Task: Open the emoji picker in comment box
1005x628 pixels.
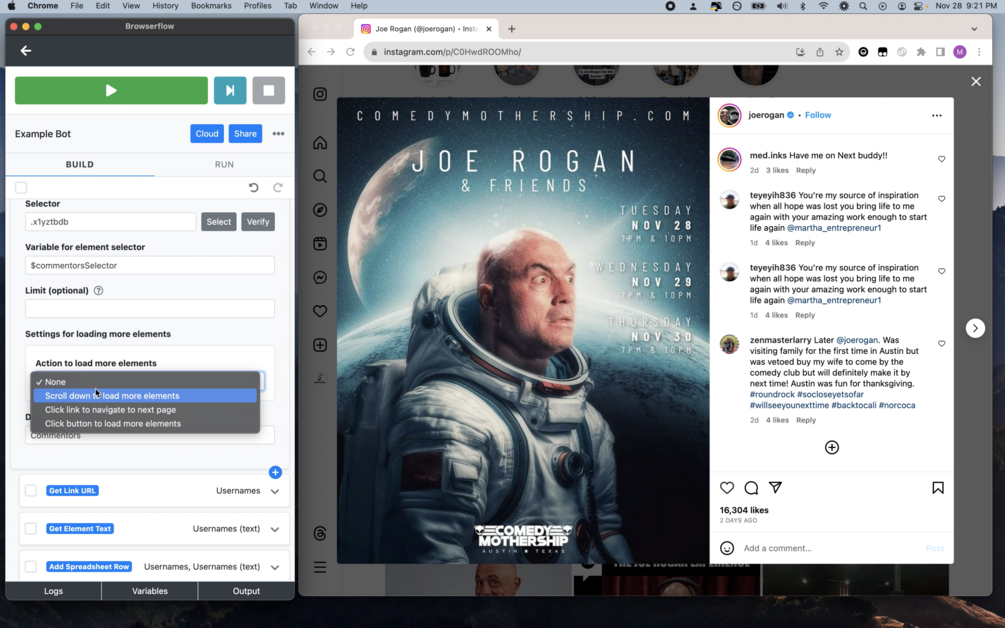Action: (727, 548)
